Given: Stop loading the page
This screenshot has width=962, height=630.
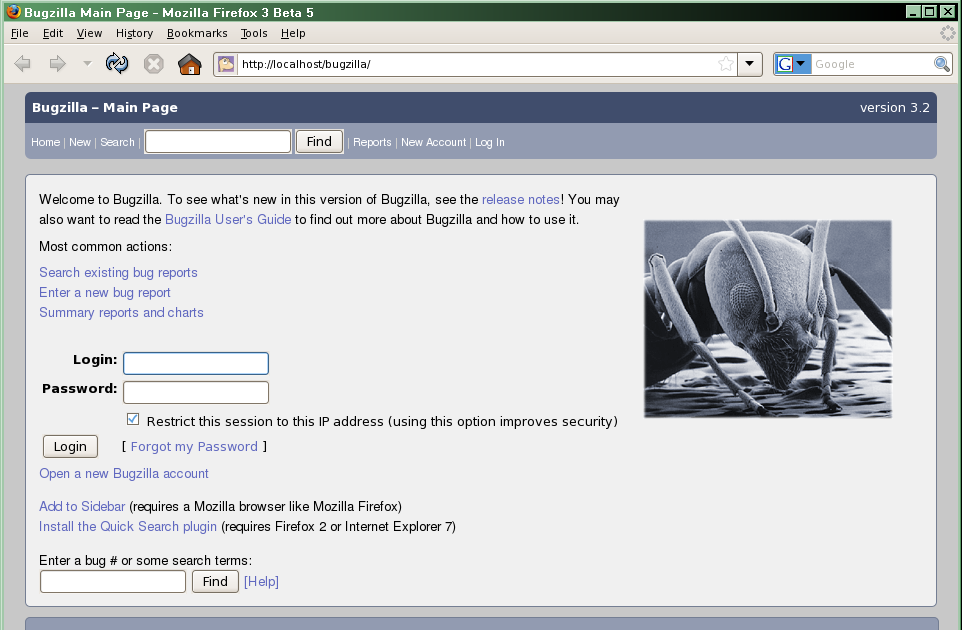Looking at the screenshot, I should (x=153, y=64).
